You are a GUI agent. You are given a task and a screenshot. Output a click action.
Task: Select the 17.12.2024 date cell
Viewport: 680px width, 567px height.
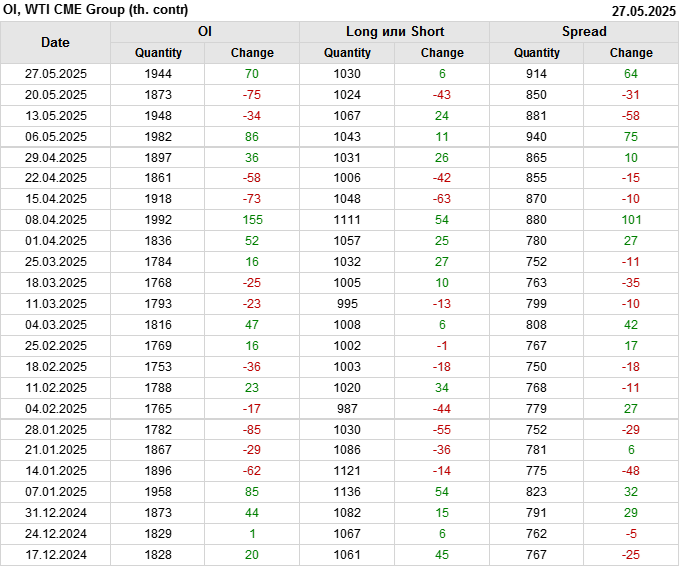click(x=55, y=555)
